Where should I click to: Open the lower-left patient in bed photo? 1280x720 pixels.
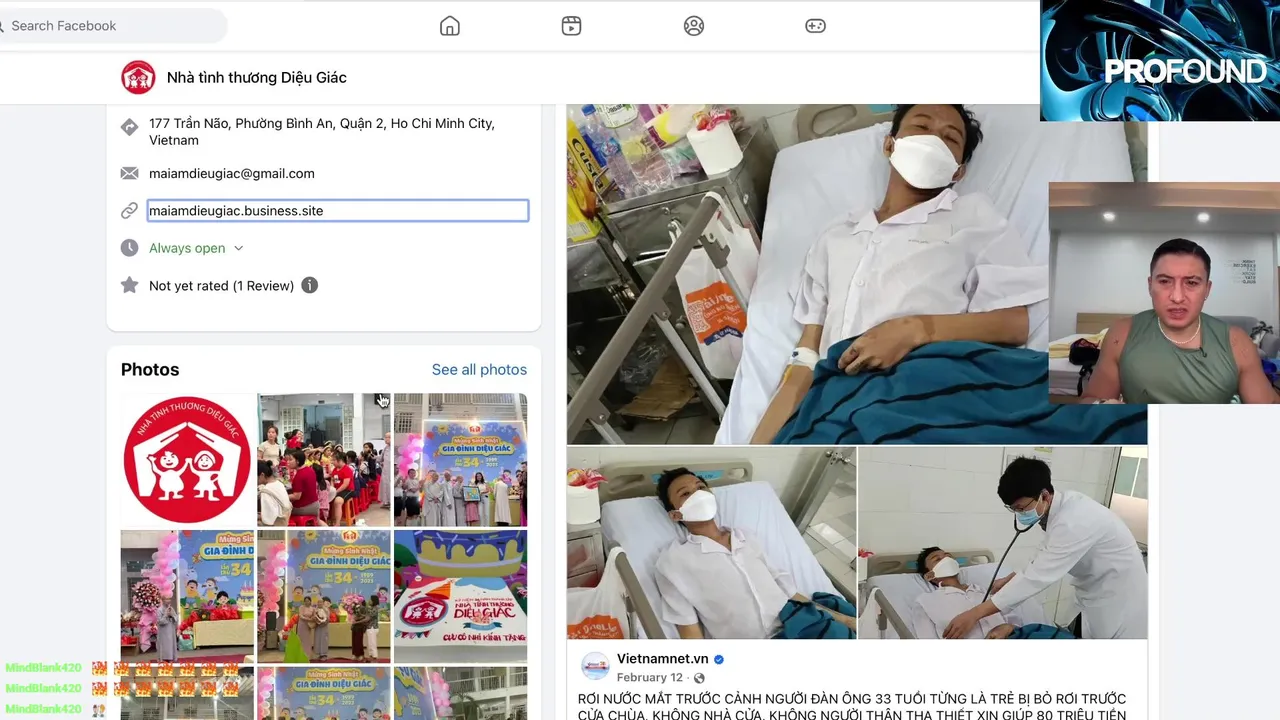711,543
